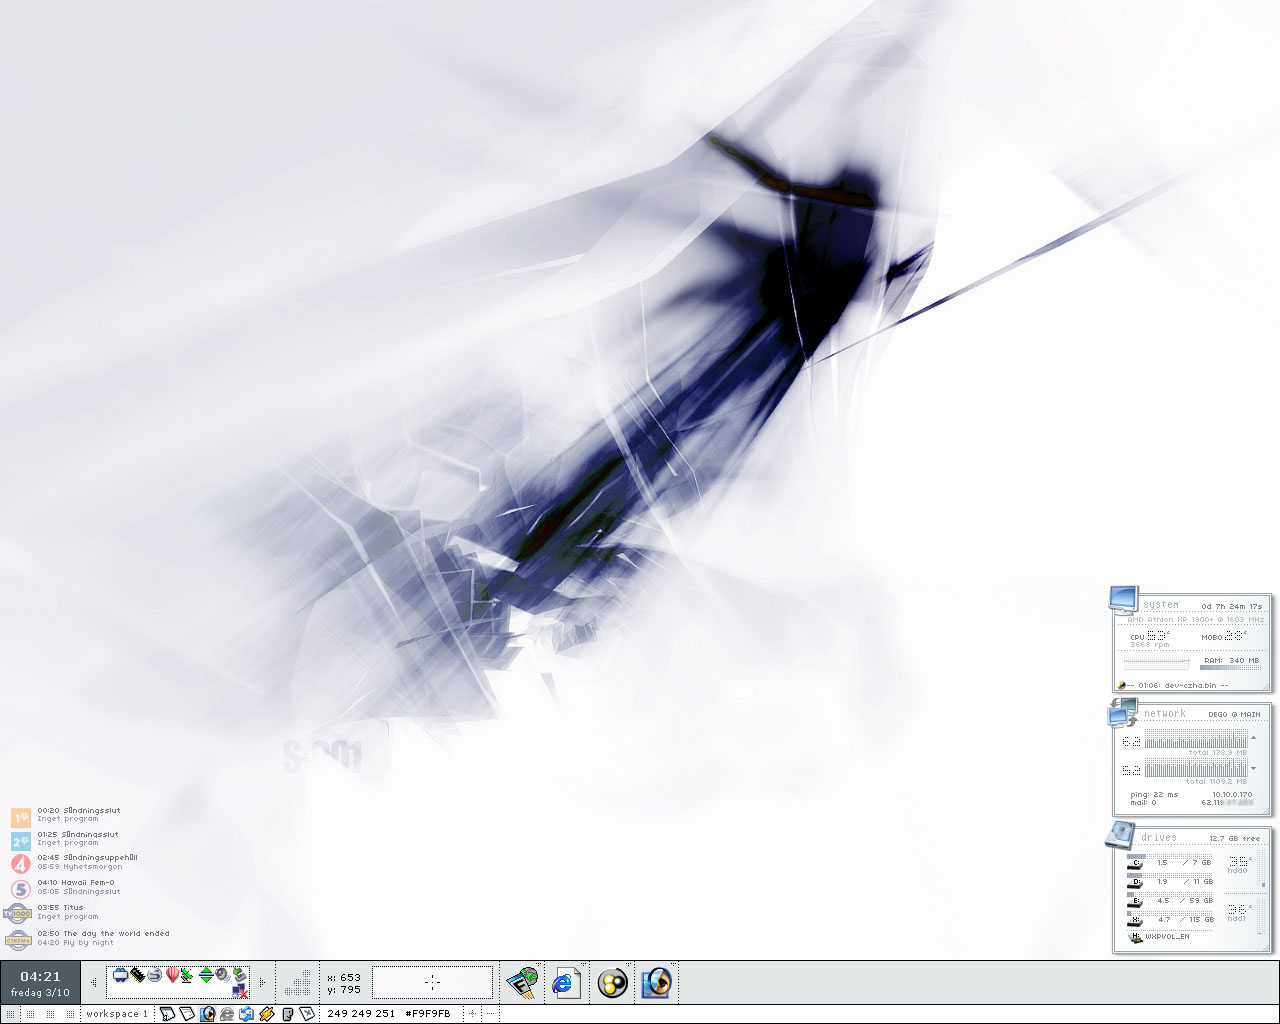Image resolution: width=1280 pixels, height=1024 pixels.
Task: Click the uptime text 0d 7h 24m 17s
Action: [x=1232, y=606]
